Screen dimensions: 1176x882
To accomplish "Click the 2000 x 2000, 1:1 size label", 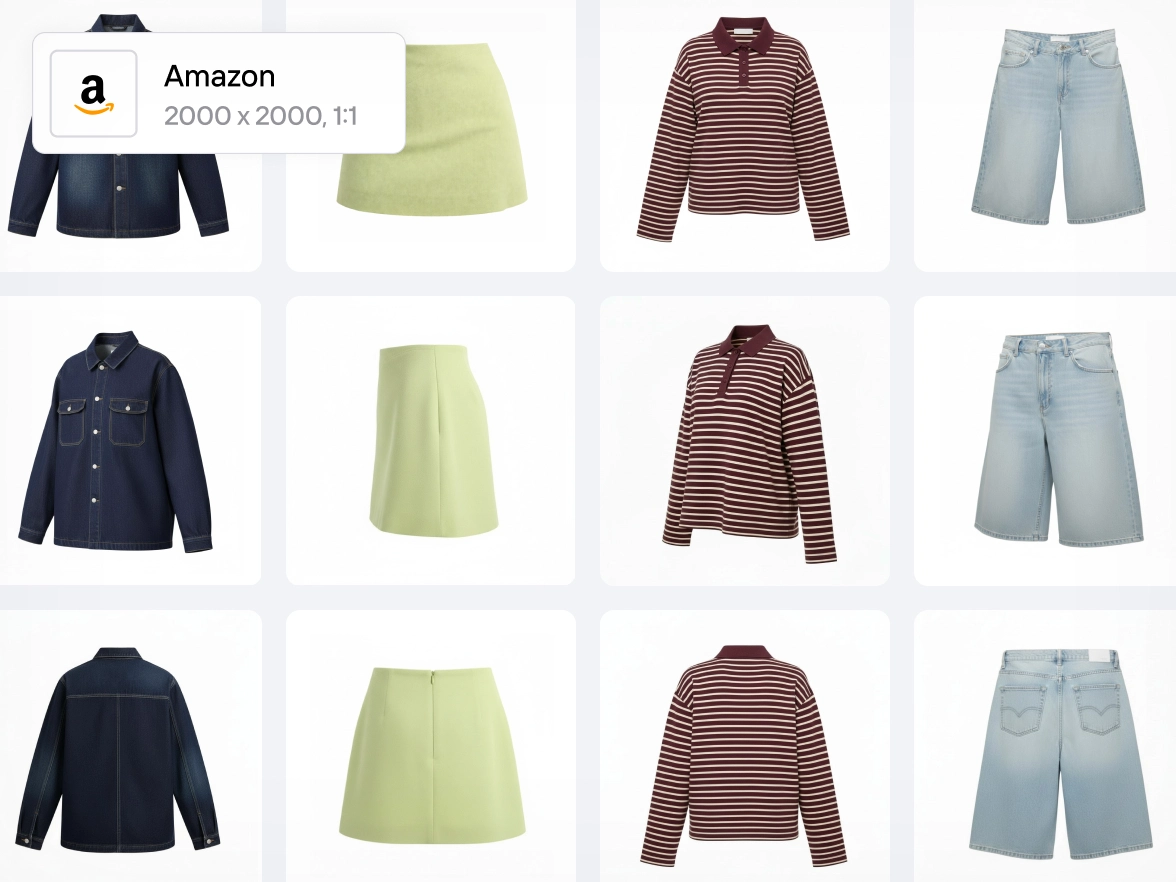I will pyautogui.click(x=260, y=116).
